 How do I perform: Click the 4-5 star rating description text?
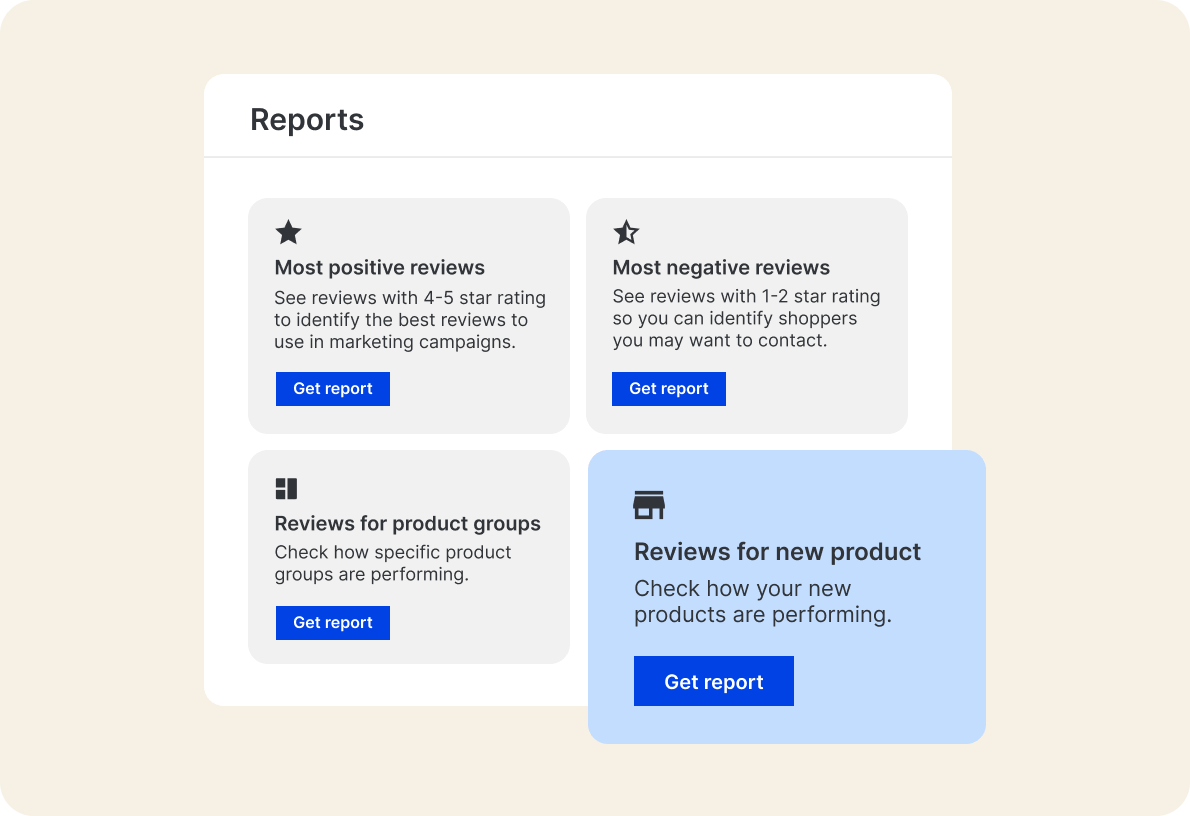410,320
